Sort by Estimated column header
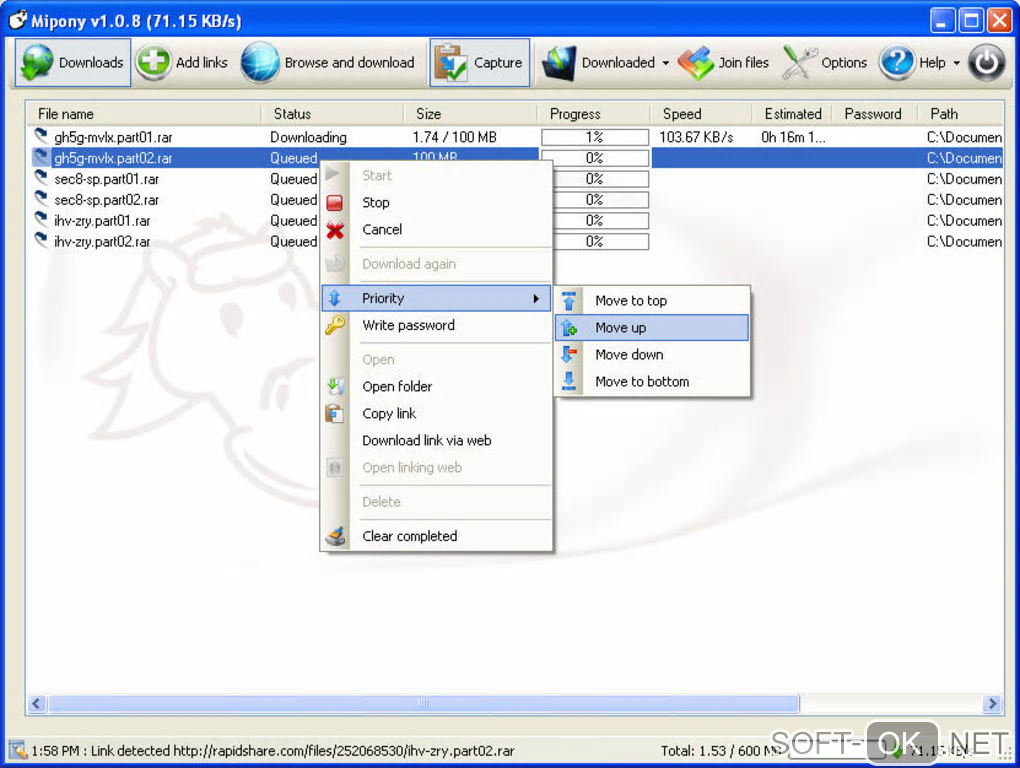 pyautogui.click(x=793, y=114)
